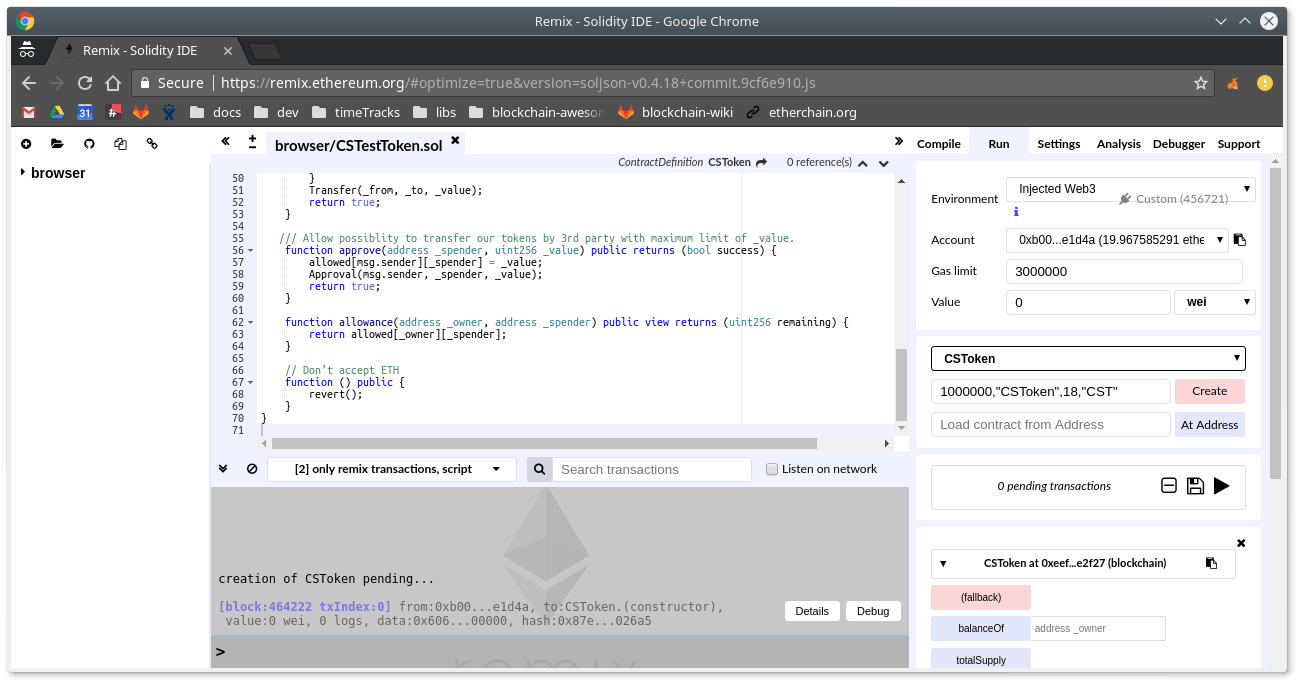Show Environment info via the blue i icon

pyautogui.click(x=1016, y=212)
